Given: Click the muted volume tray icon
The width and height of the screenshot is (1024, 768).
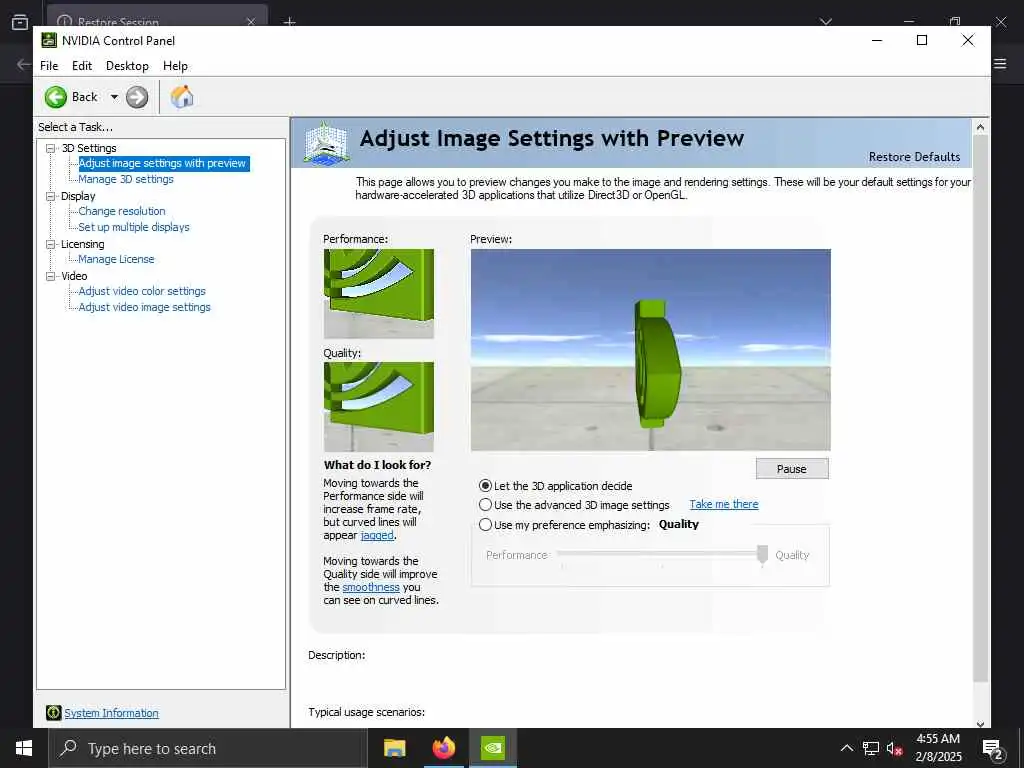Looking at the screenshot, I should [895, 748].
